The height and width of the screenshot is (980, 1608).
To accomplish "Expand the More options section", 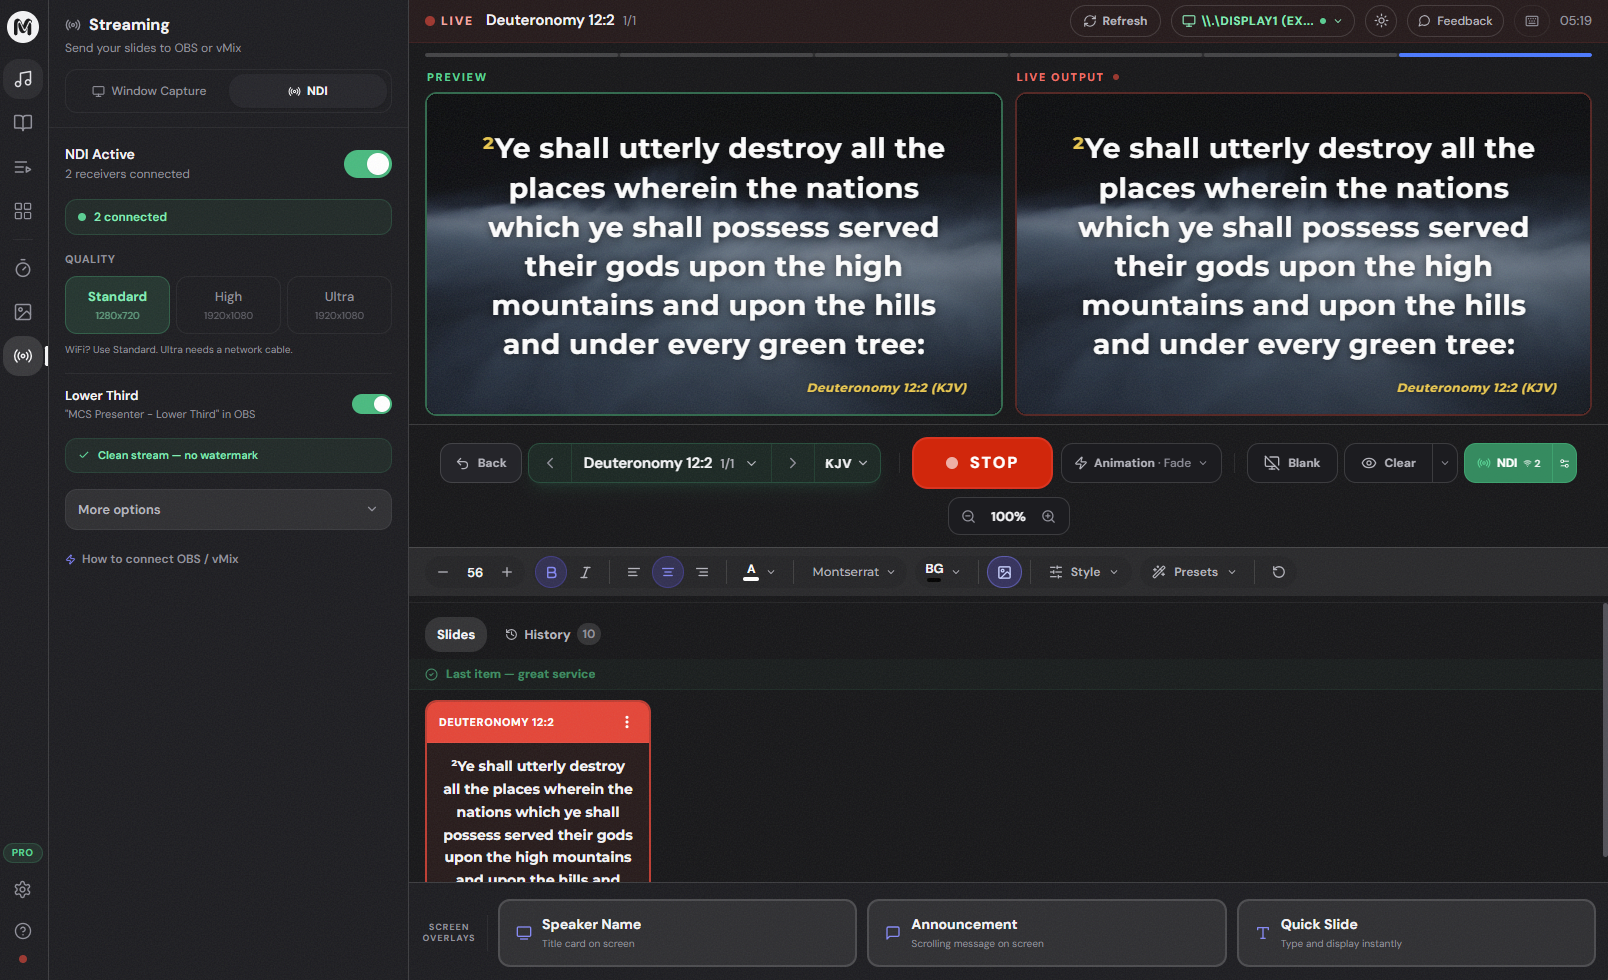I will coord(227,509).
